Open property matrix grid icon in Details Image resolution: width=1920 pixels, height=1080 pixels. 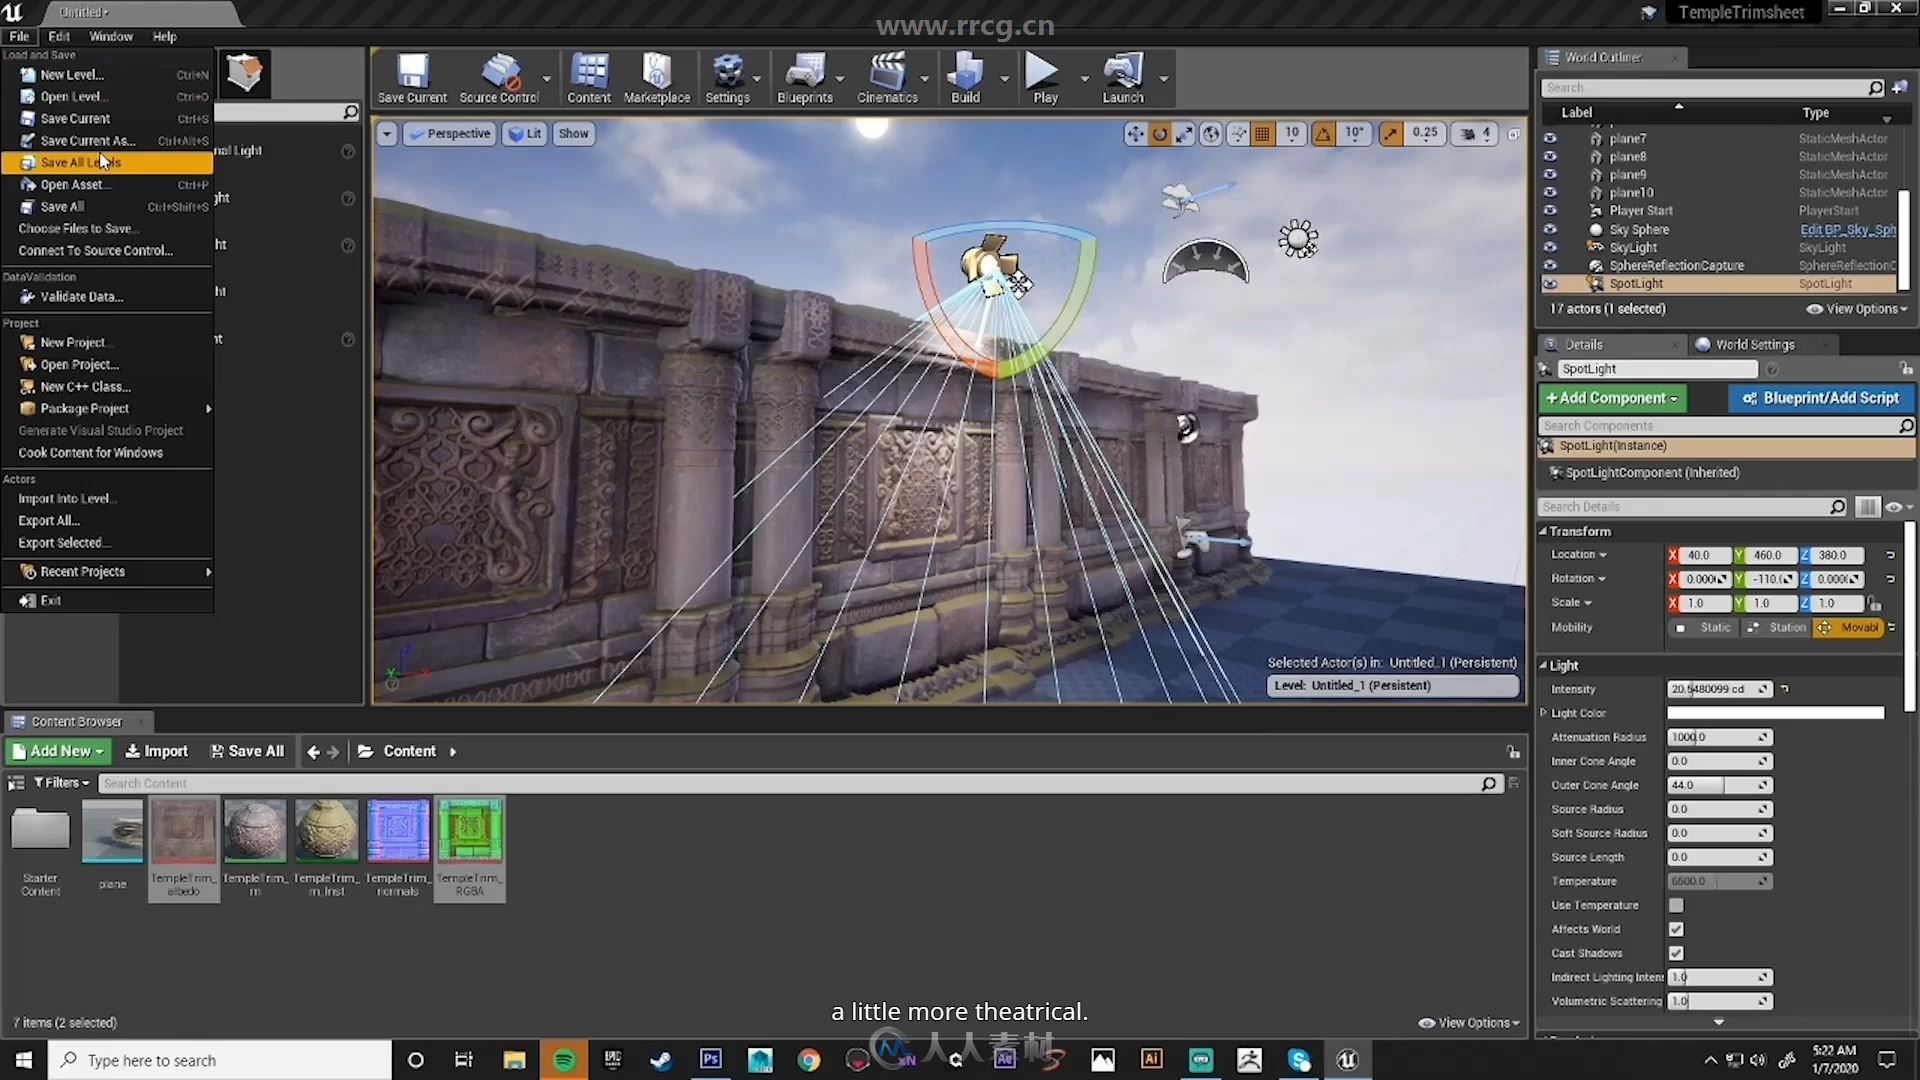(1866, 507)
